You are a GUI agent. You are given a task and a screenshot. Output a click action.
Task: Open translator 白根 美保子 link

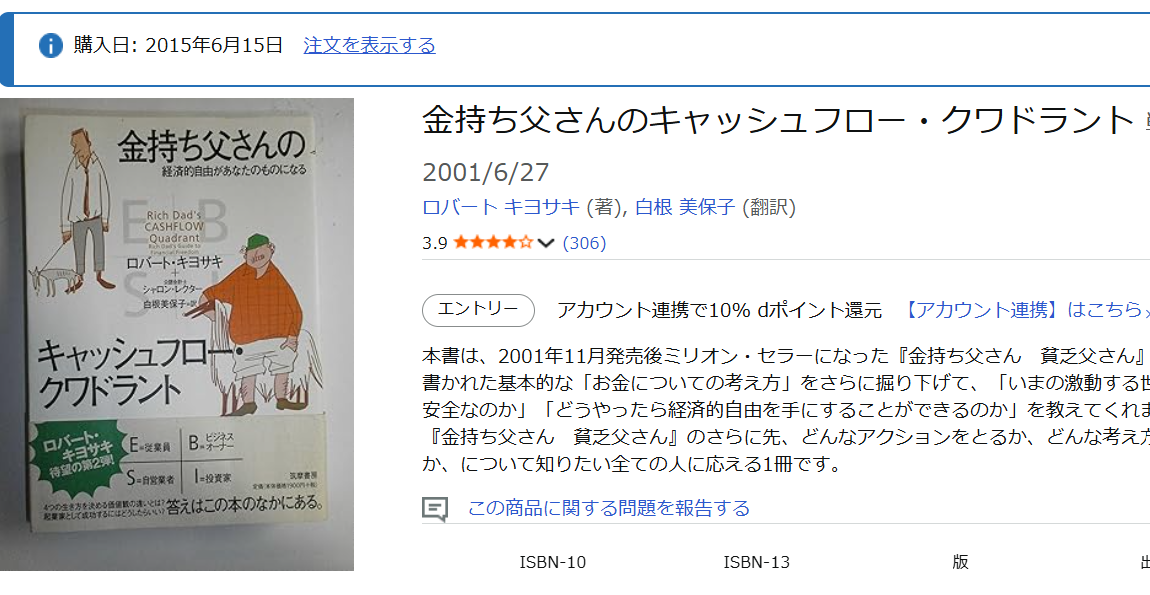(x=685, y=208)
